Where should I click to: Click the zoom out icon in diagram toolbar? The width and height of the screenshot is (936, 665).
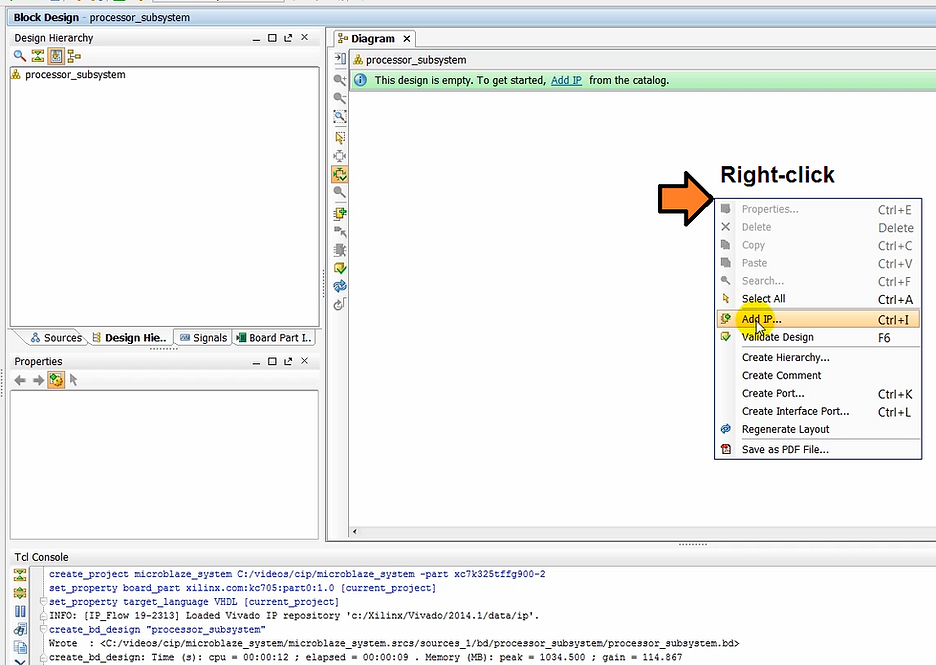(x=340, y=98)
